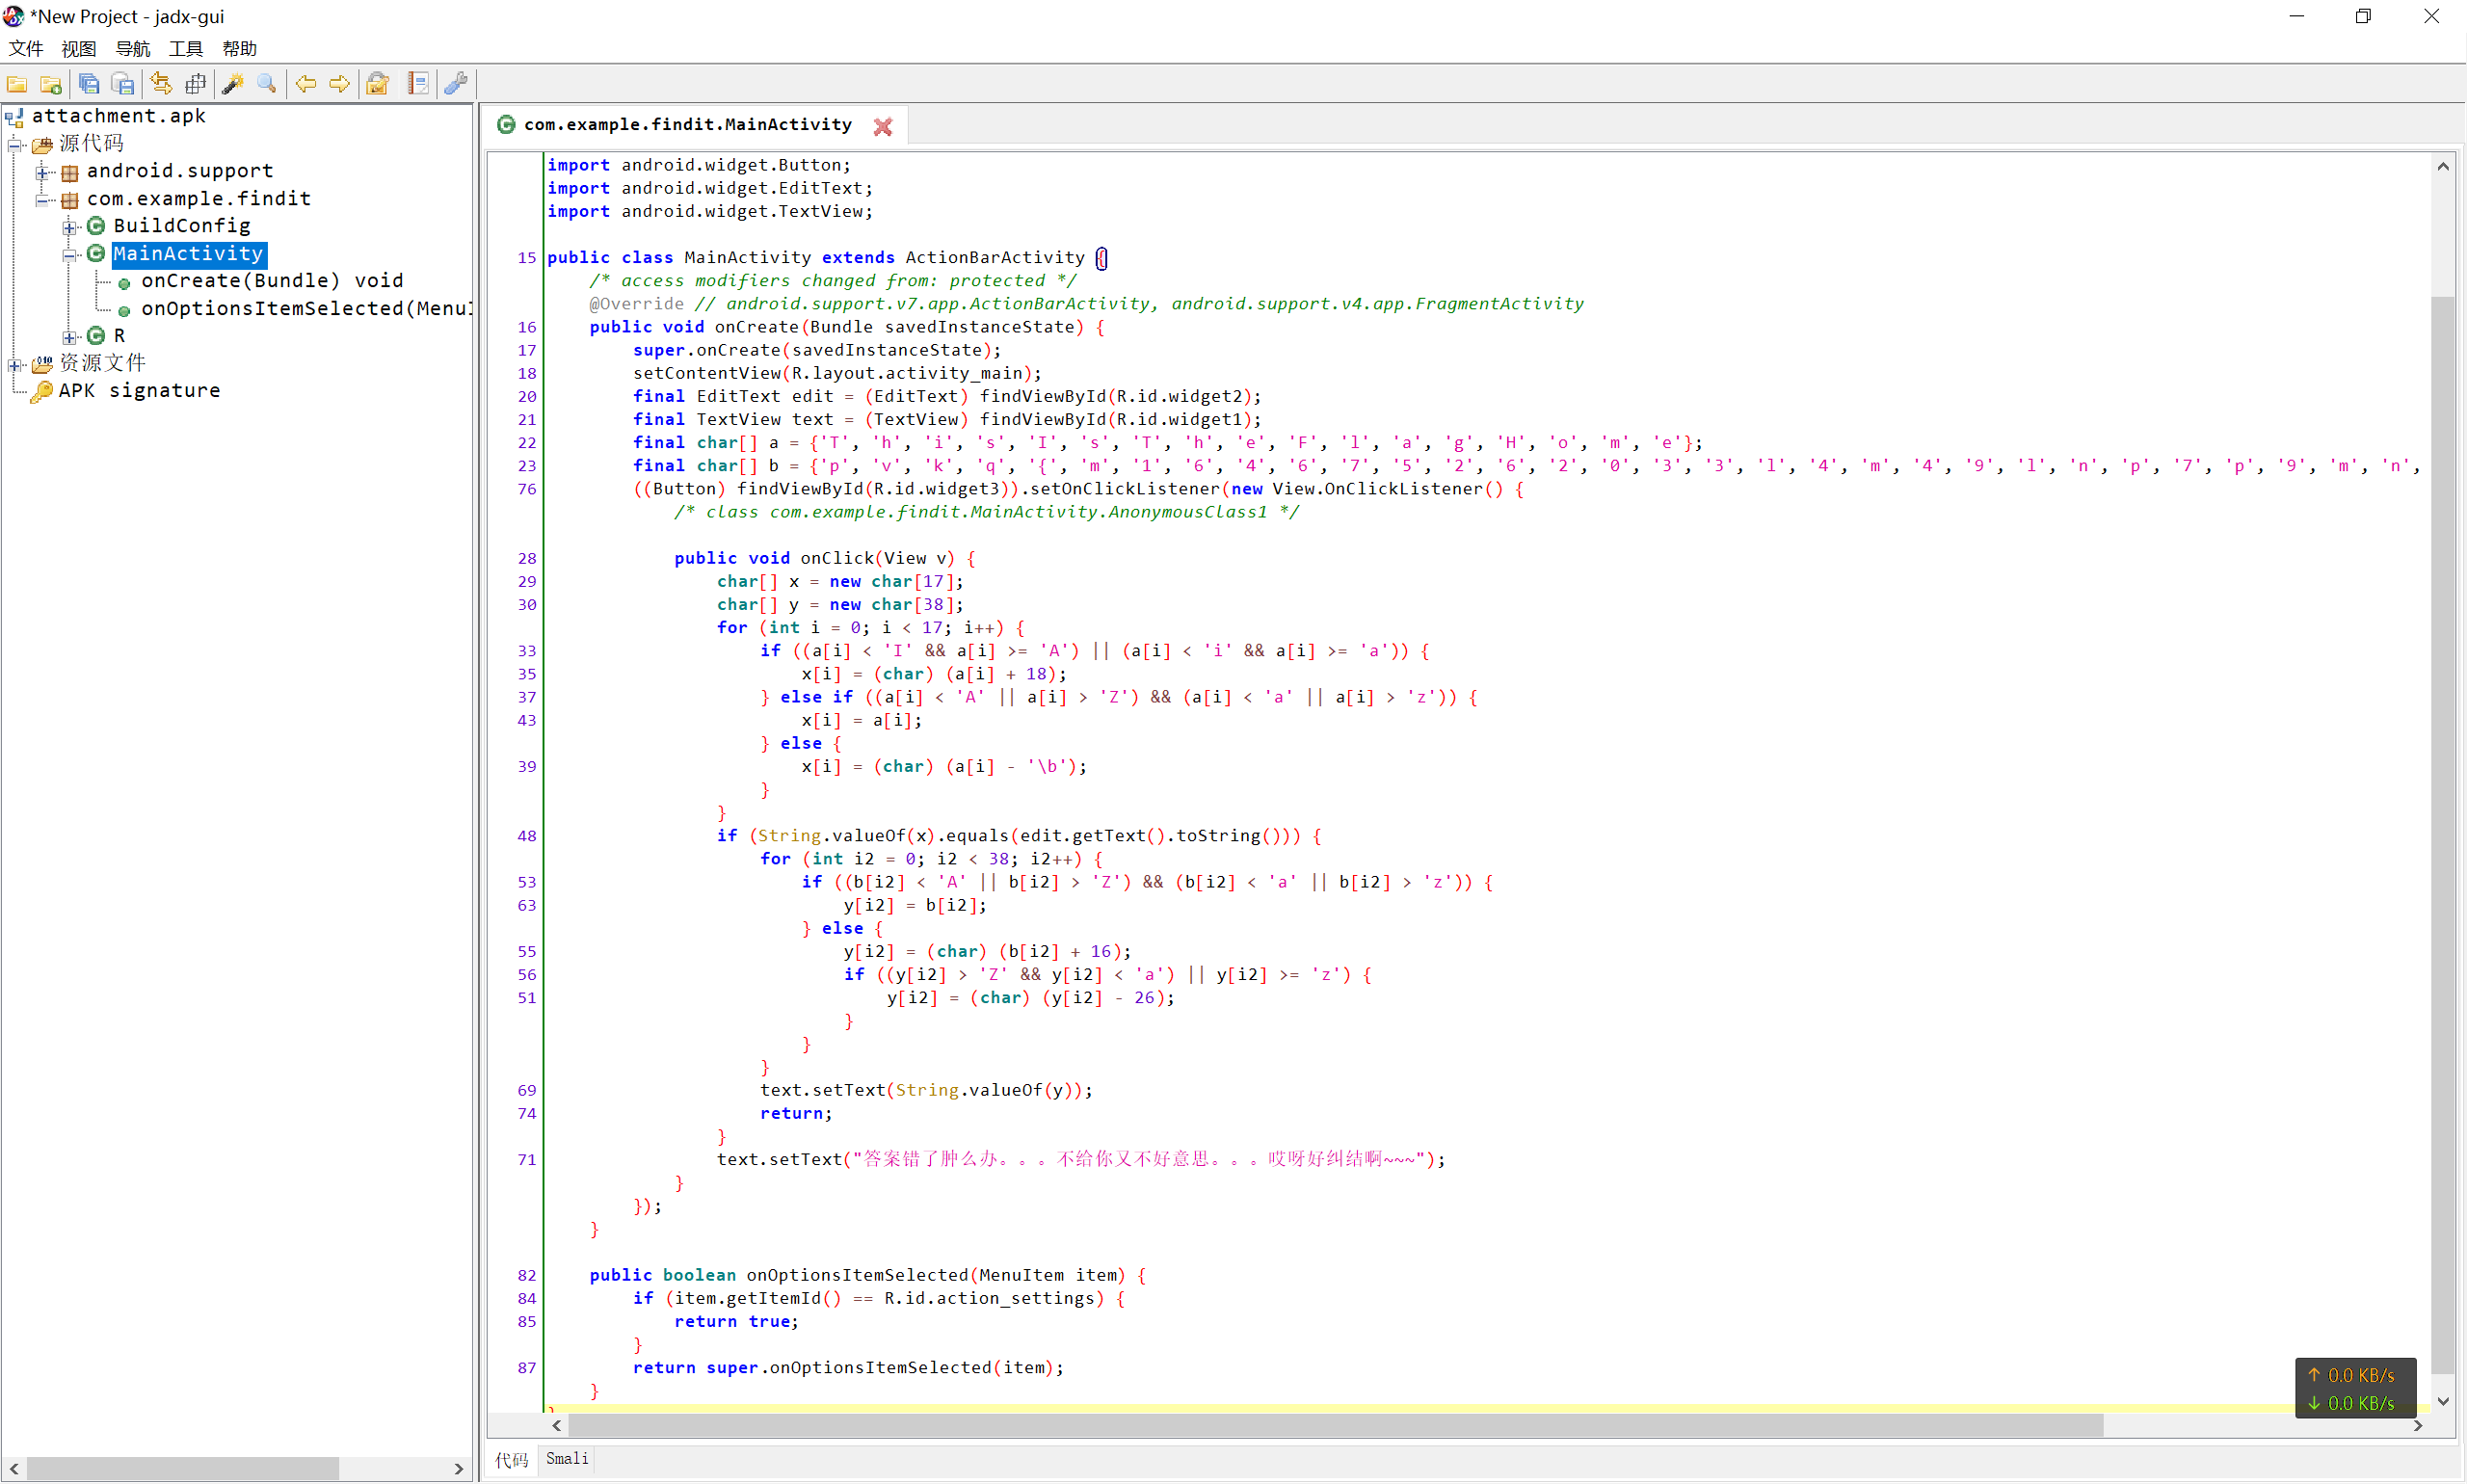Open preferences with the wrench icon
This screenshot has width=2467, height=1484.
point(457,84)
